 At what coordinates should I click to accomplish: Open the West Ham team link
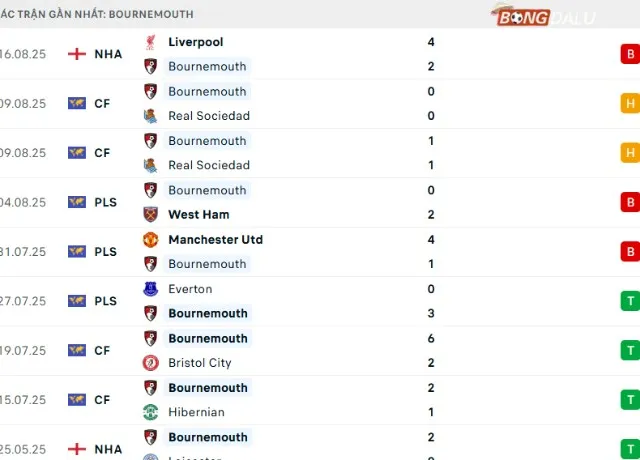pos(199,215)
